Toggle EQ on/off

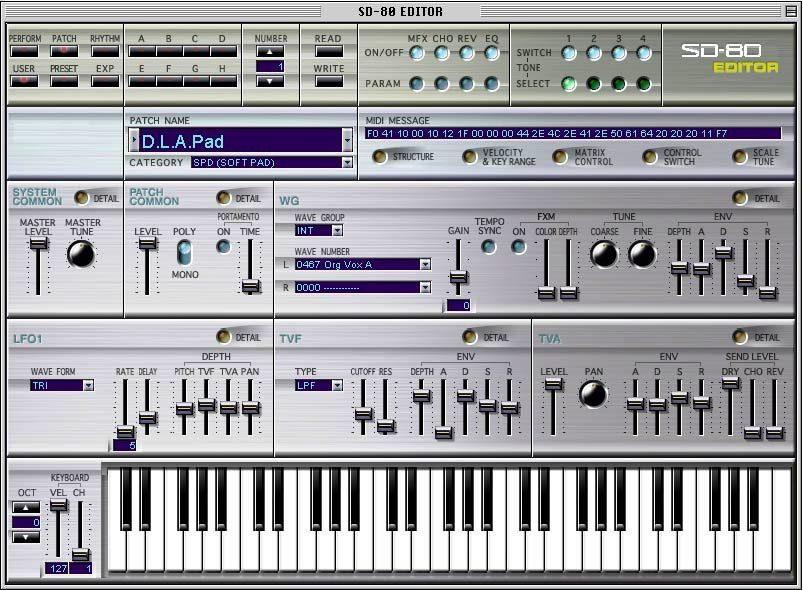tap(492, 53)
